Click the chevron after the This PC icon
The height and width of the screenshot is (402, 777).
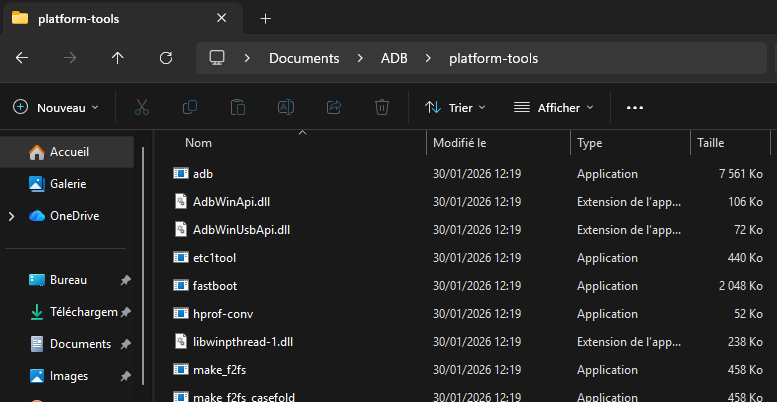247,58
